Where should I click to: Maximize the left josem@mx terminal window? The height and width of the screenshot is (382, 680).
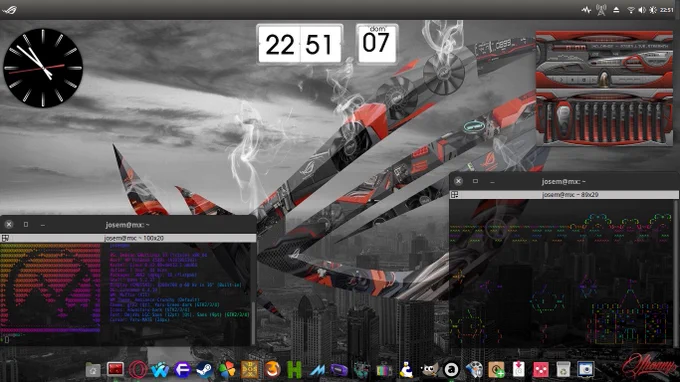[x=26, y=225]
